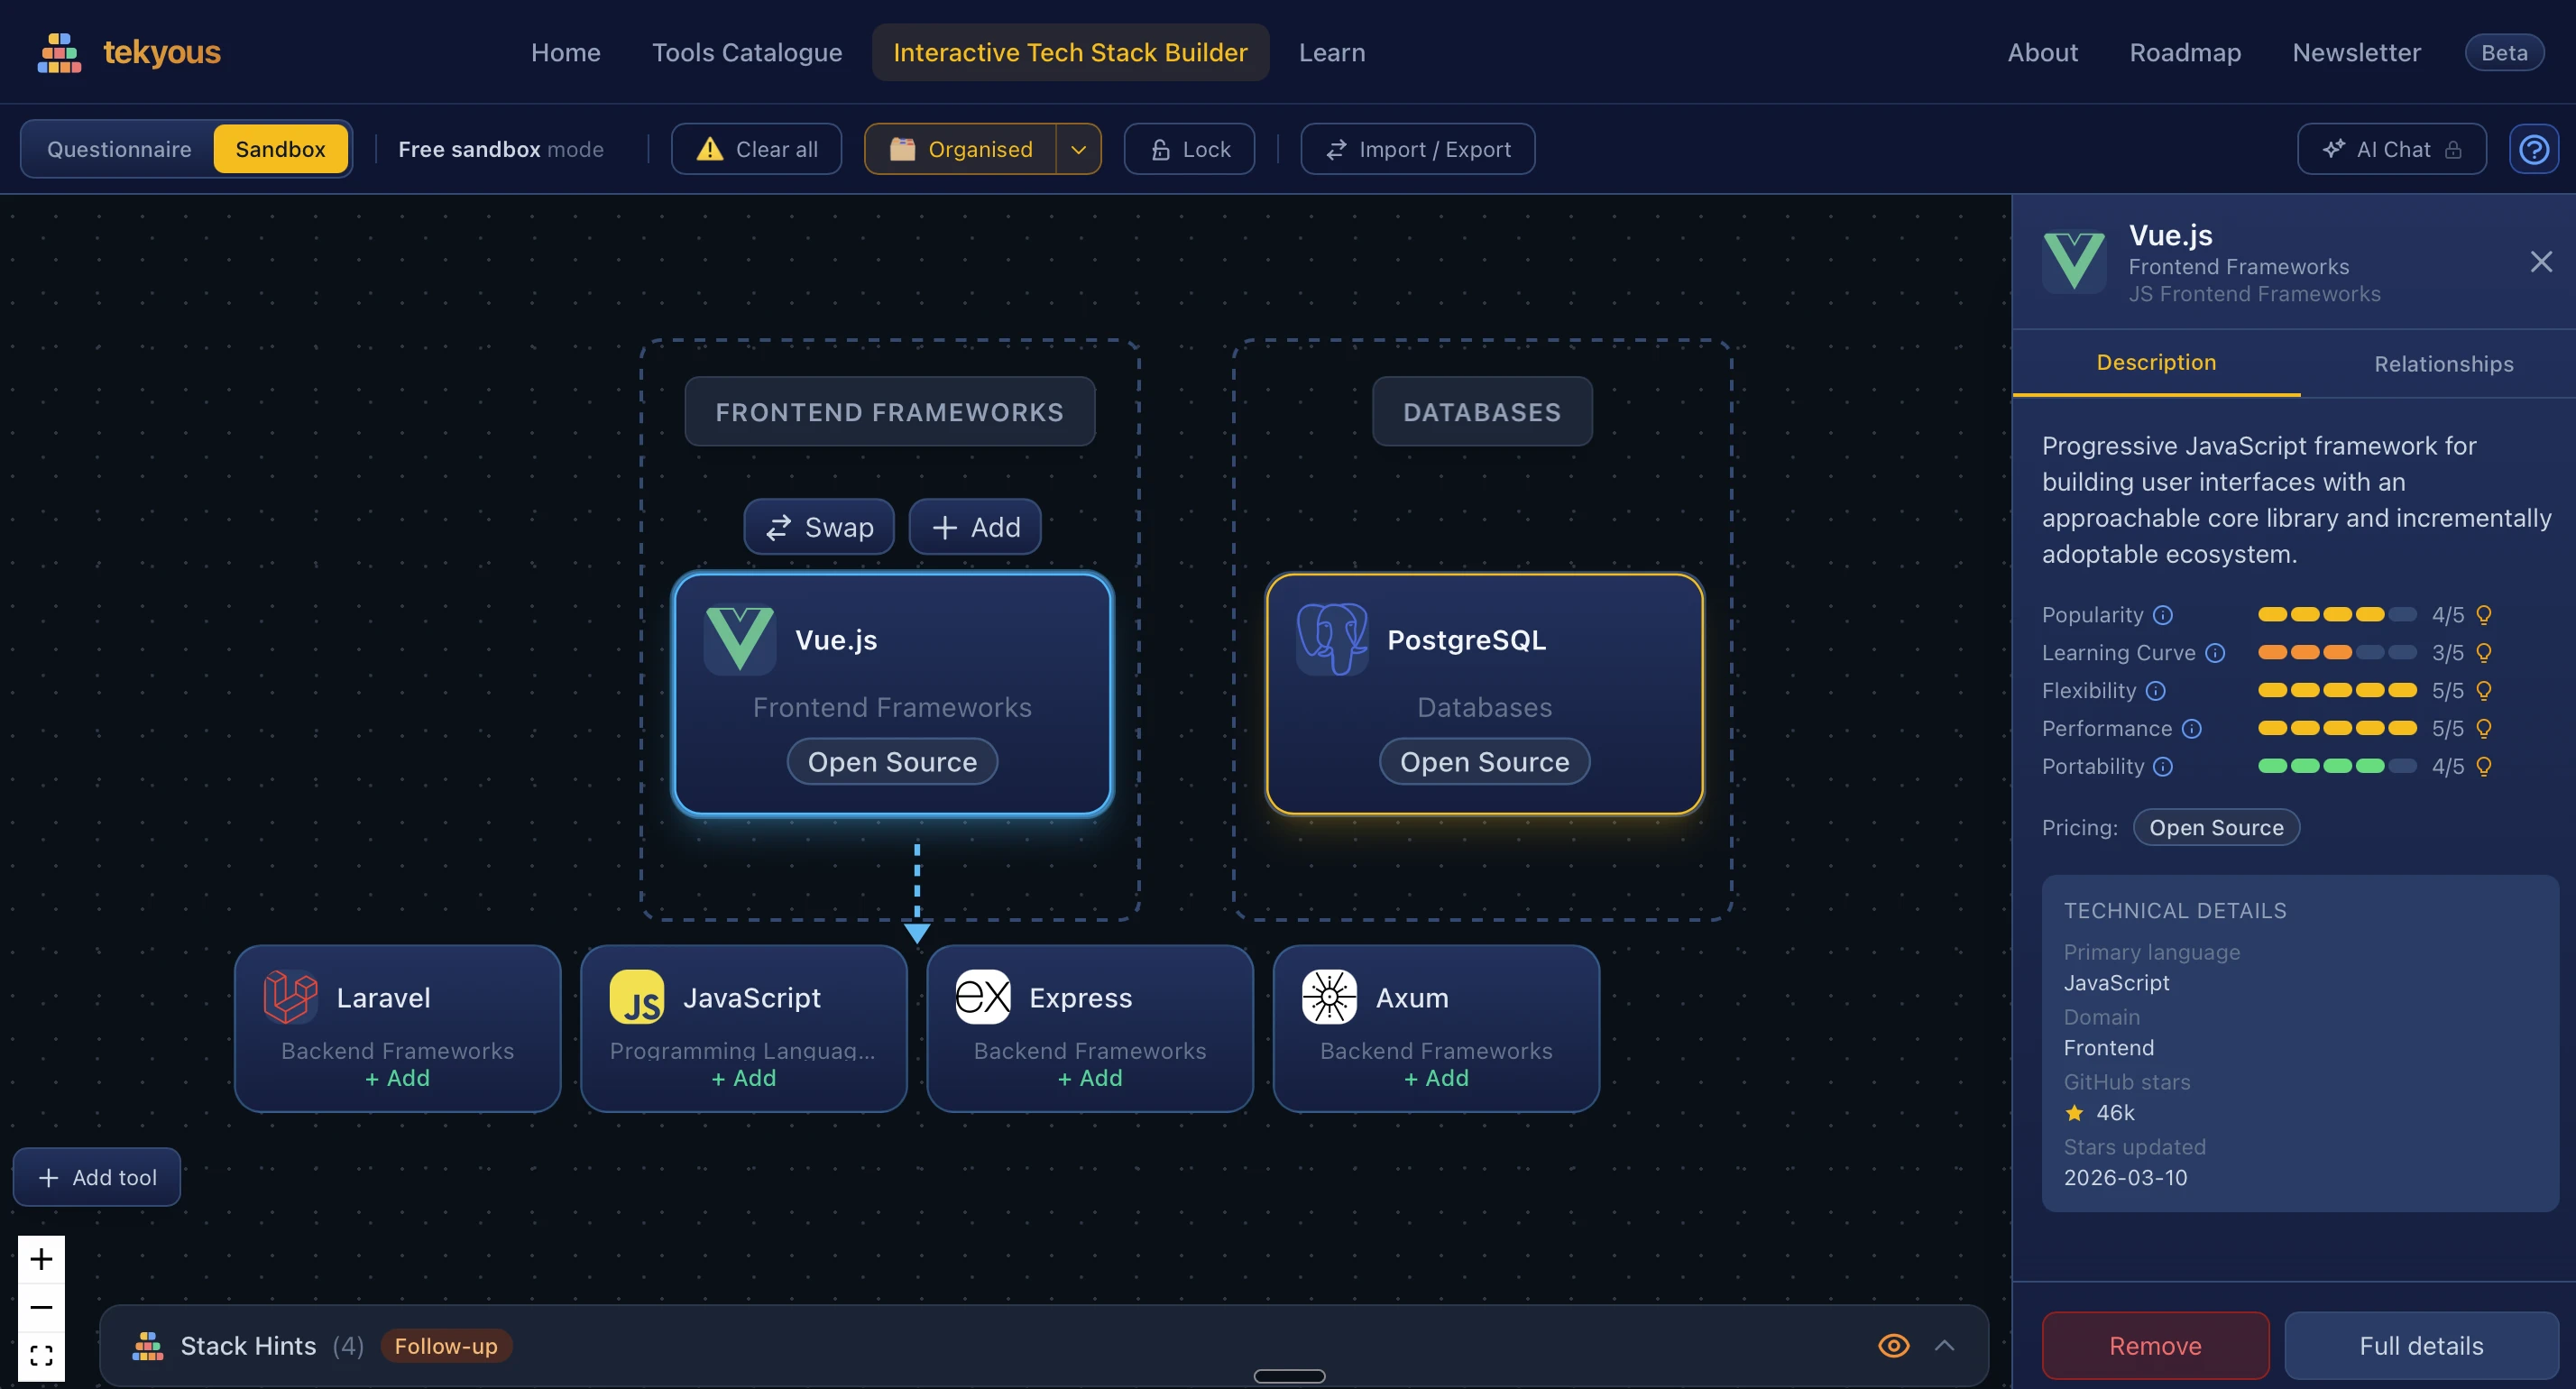Click the Vue.js logo in side panel

tap(2073, 261)
